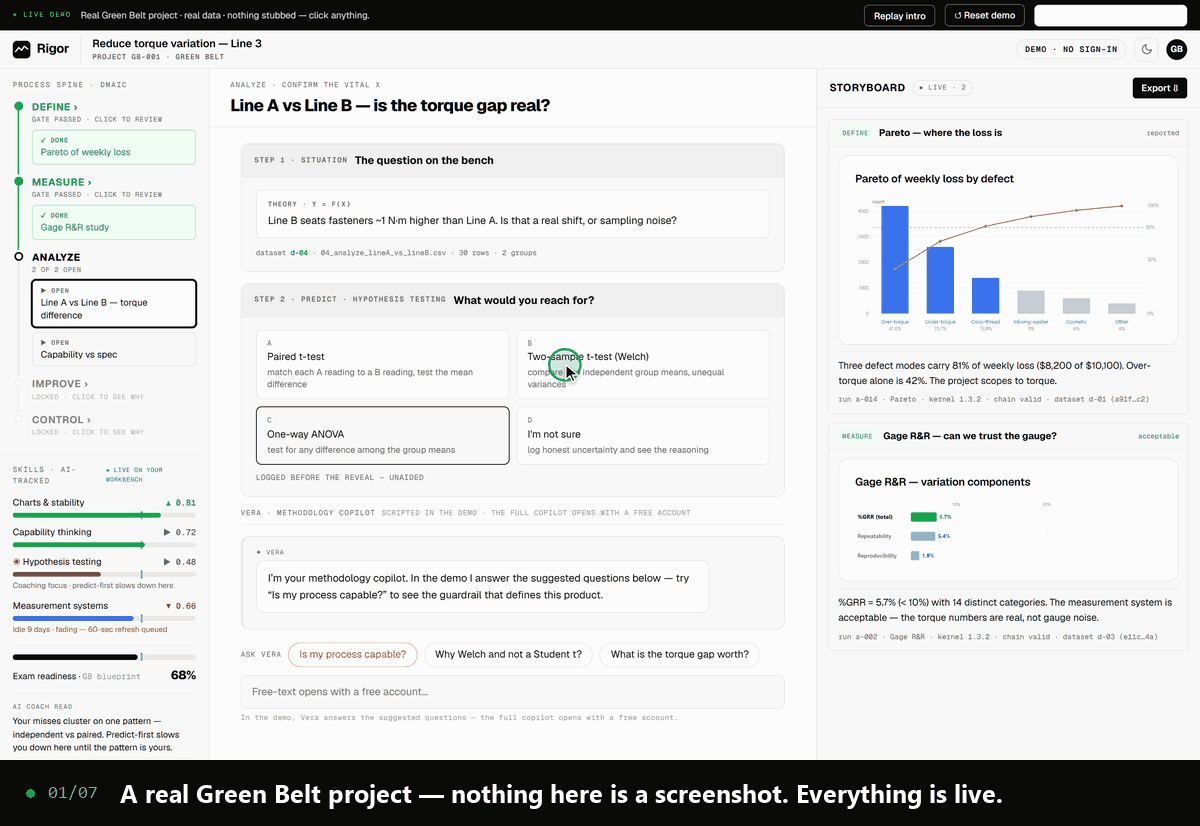Expand the MEASURE phase chevron
The width and height of the screenshot is (1200, 826).
click(88, 182)
